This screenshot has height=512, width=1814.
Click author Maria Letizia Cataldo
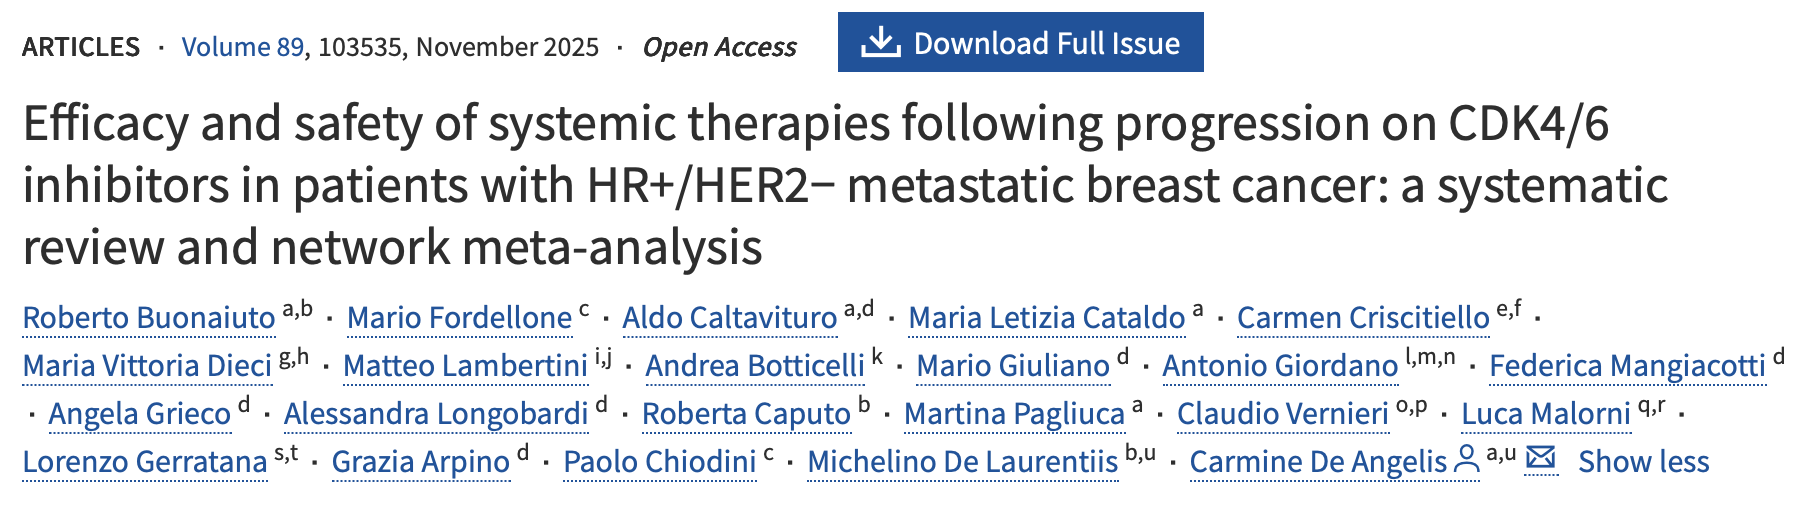pos(1046,318)
